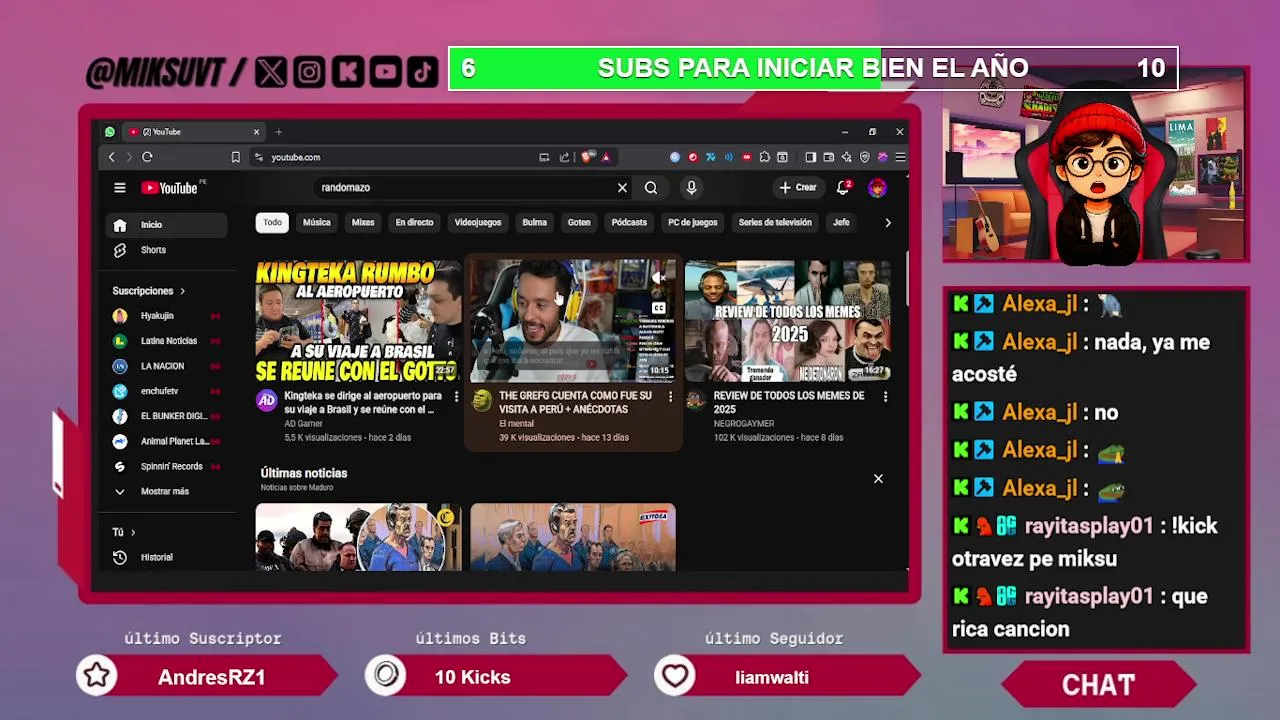Dismiss the Últimas noticias section
Image resolution: width=1280 pixels, height=720 pixels.
coord(878,479)
